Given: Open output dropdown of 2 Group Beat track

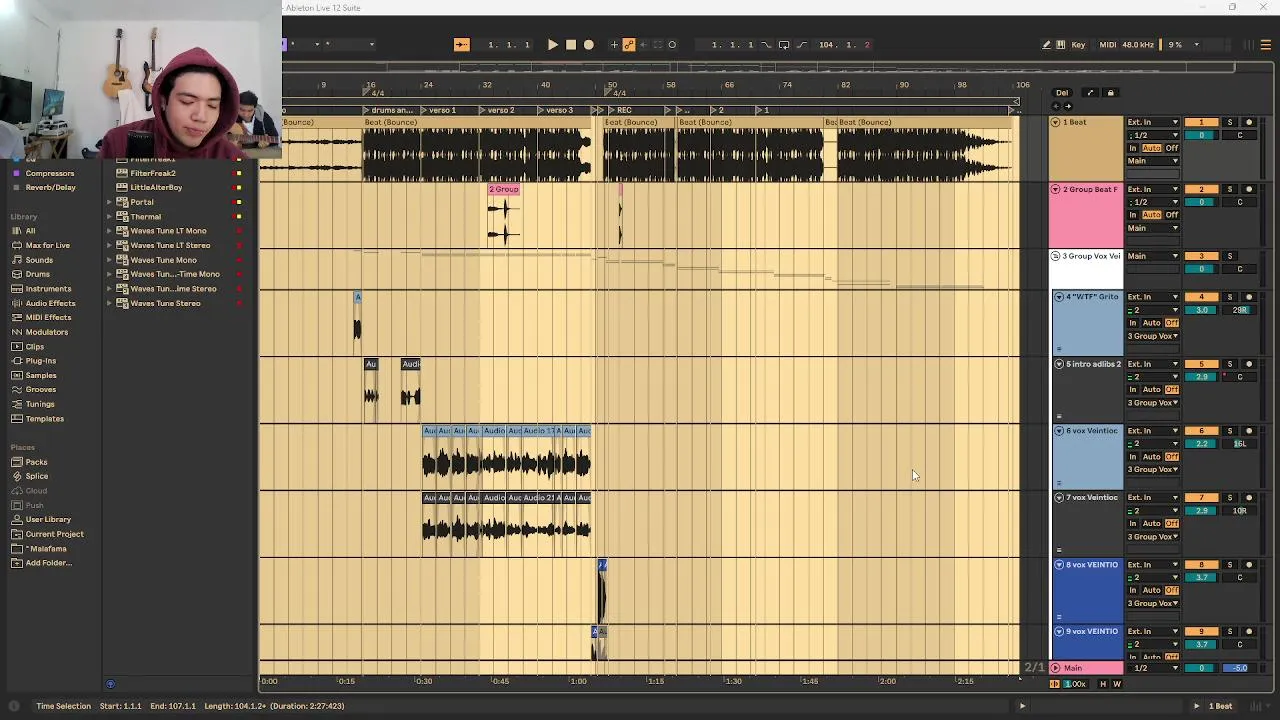Looking at the screenshot, I should (x=1154, y=228).
